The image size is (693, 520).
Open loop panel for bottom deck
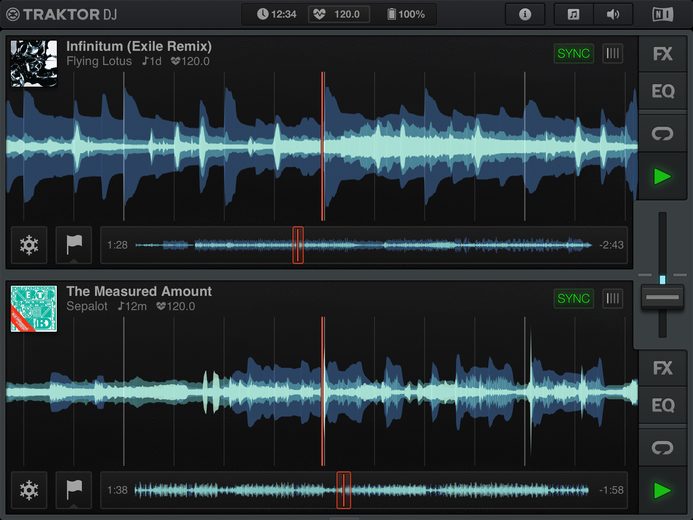(663, 448)
